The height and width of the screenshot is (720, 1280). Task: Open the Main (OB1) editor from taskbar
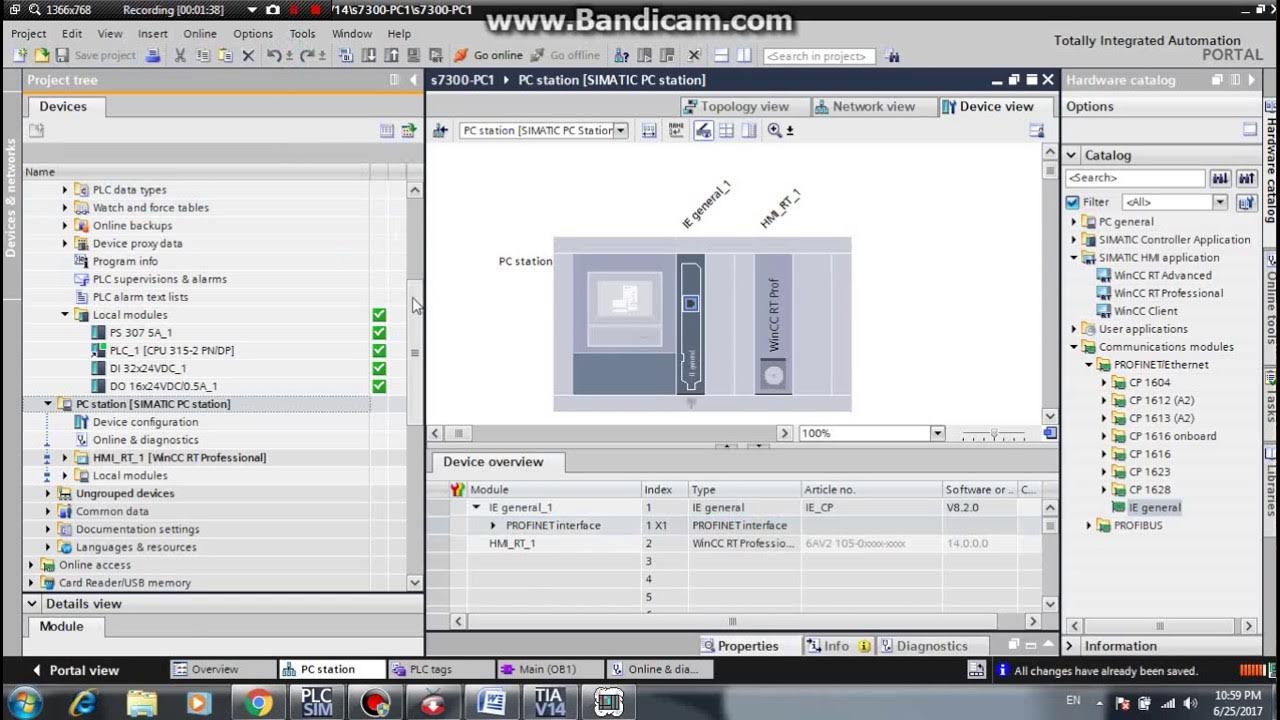coord(548,670)
